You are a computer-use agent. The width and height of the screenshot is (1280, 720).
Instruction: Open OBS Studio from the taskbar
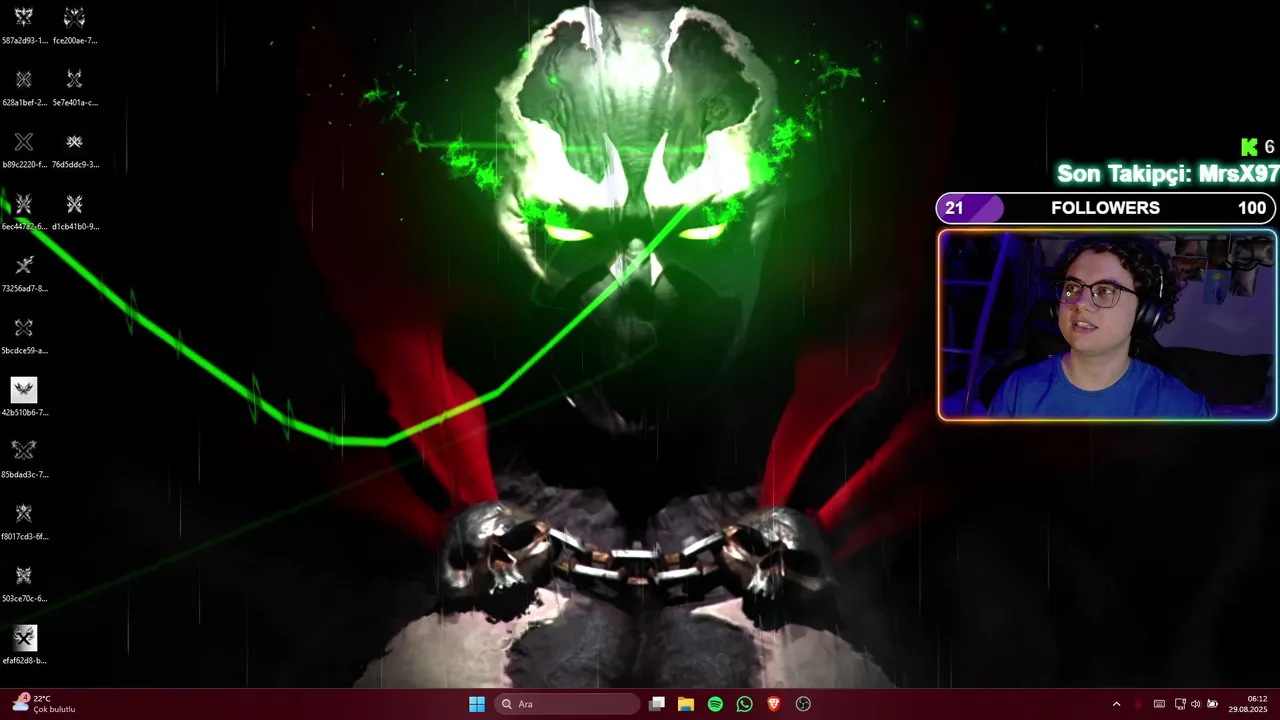[803, 704]
